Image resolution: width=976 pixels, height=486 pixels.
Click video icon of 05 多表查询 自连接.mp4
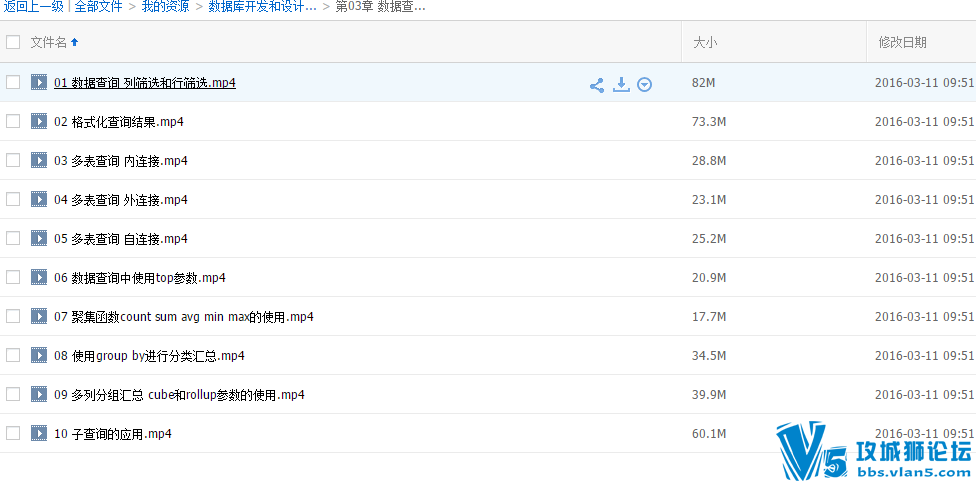pos(39,238)
